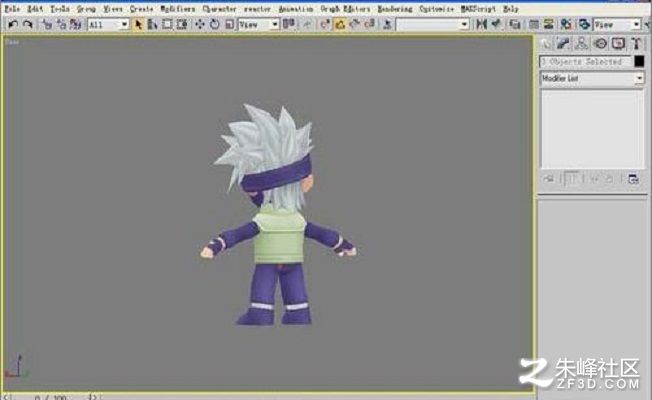The image size is (652, 400).
Task: Click the Unlink Selection tool
Action: pyautogui.click(x=61, y=25)
